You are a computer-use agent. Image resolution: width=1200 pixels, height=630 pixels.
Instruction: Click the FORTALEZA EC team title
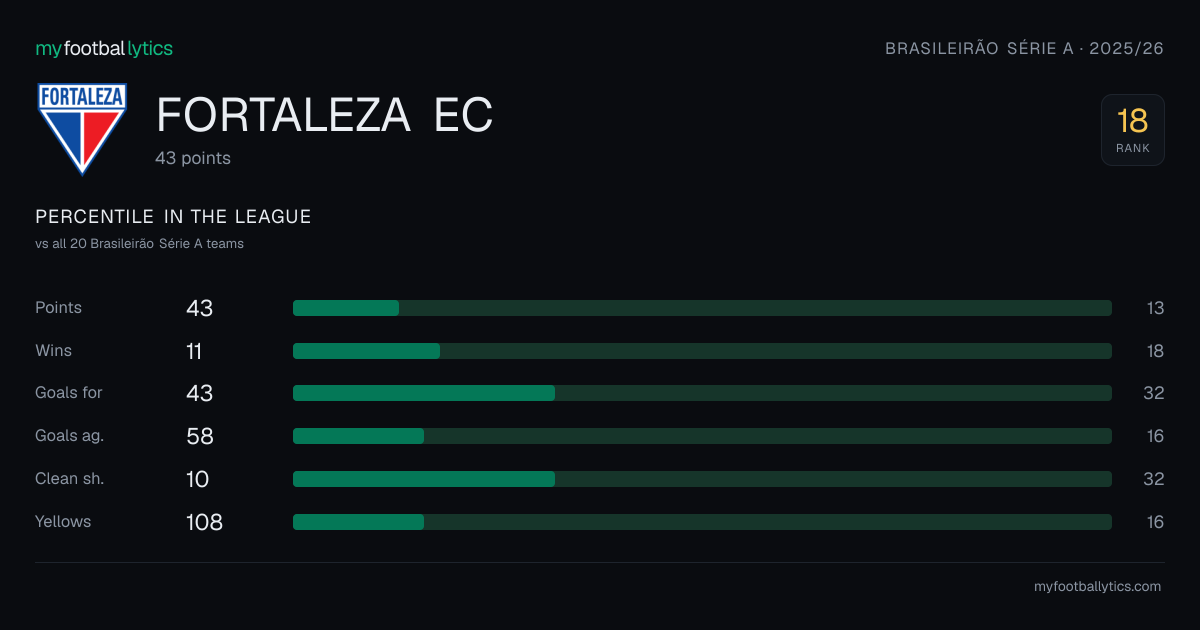point(325,116)
